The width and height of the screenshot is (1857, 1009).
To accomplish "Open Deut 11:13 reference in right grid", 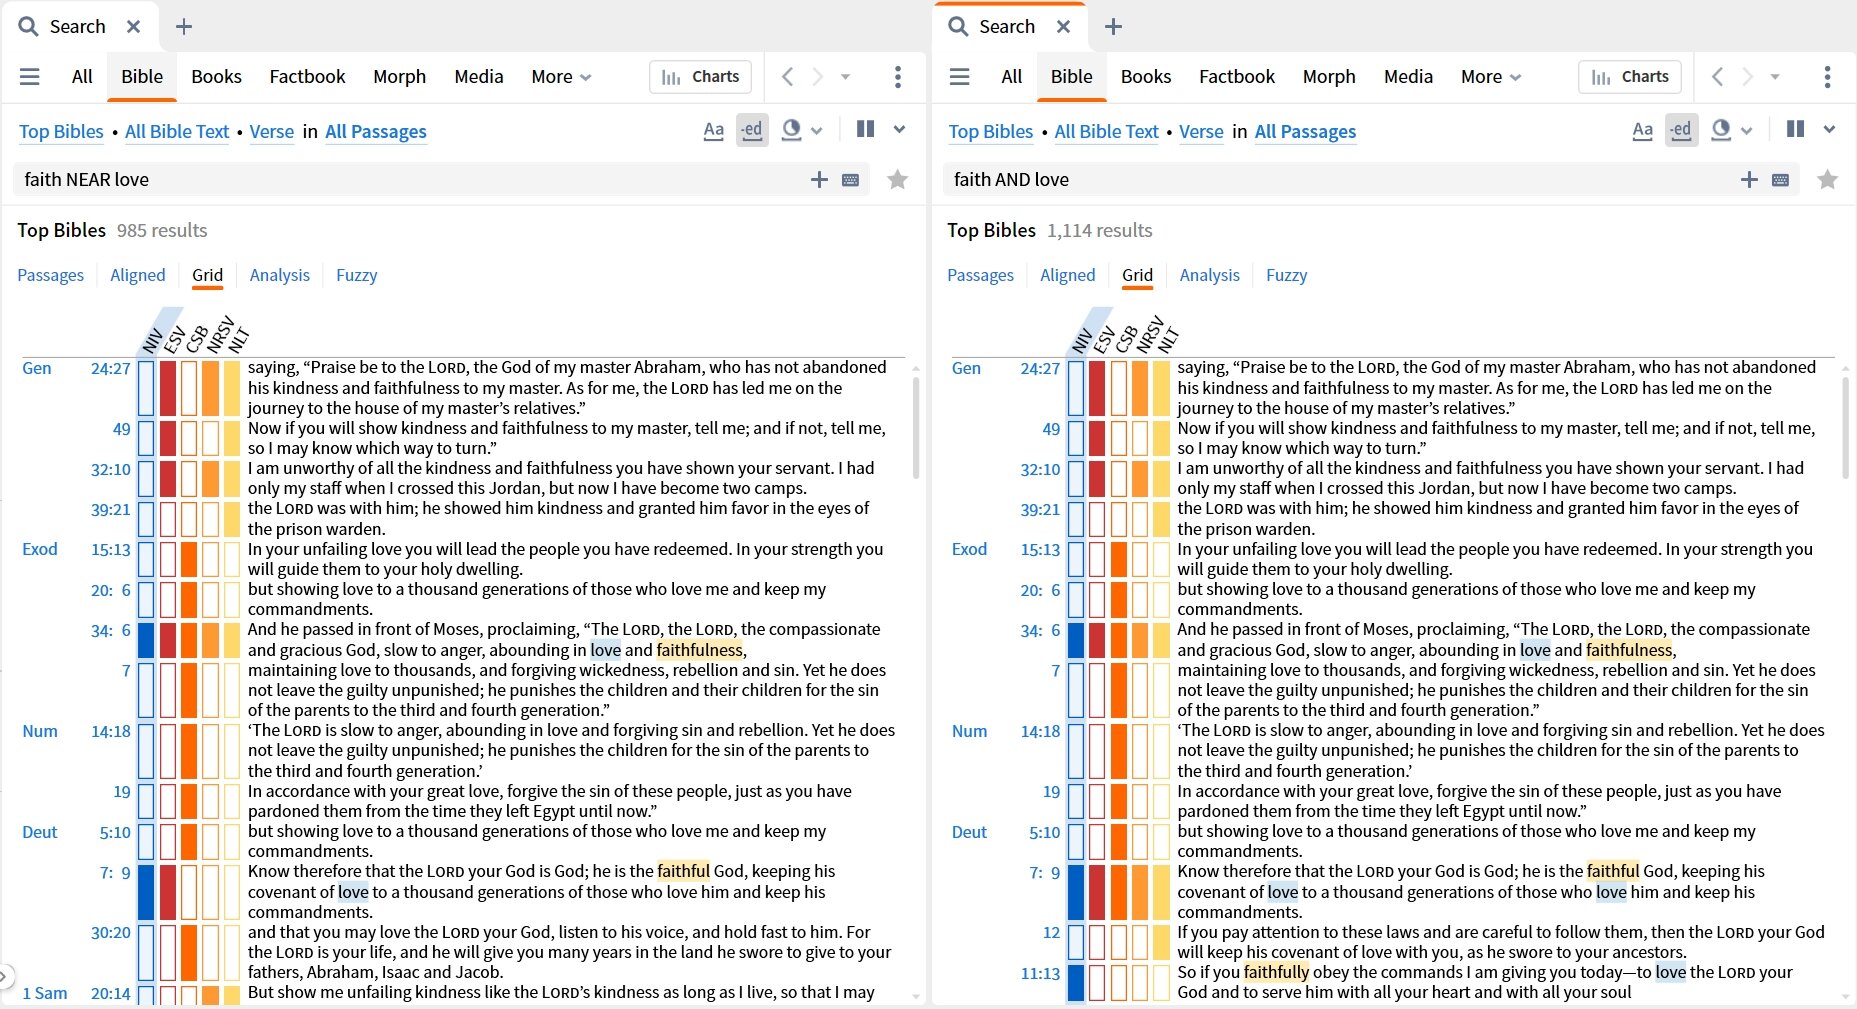I will pos(1040,973).
